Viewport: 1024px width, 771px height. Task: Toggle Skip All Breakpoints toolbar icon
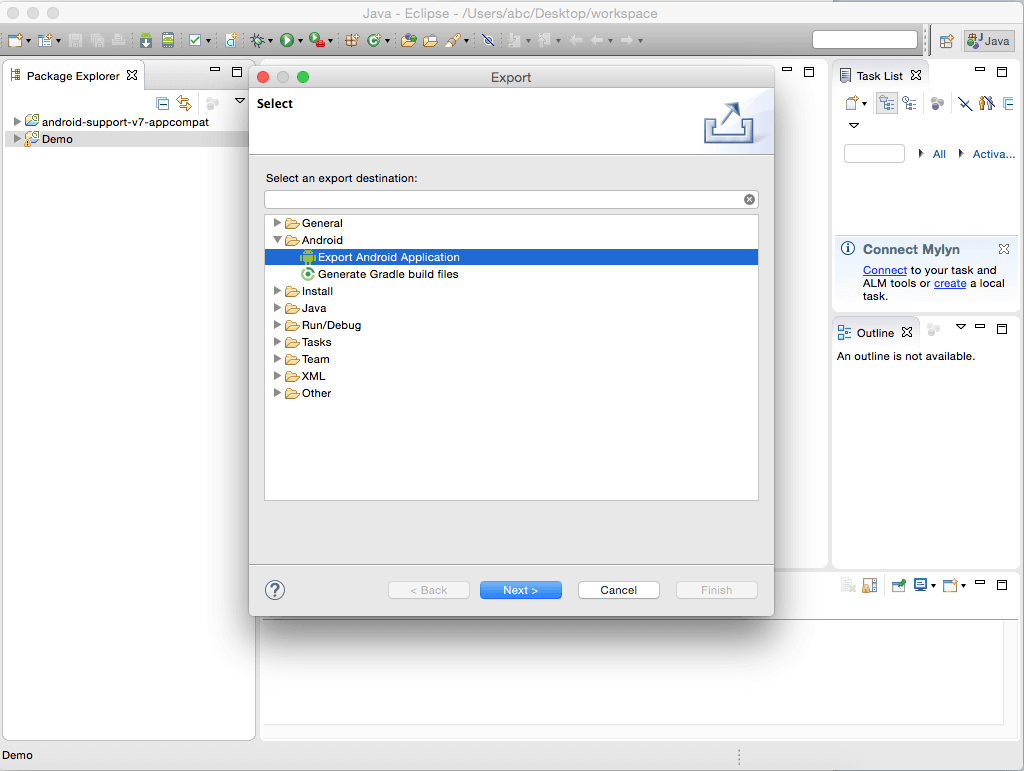pyautogui.click(x=488, y=40)
